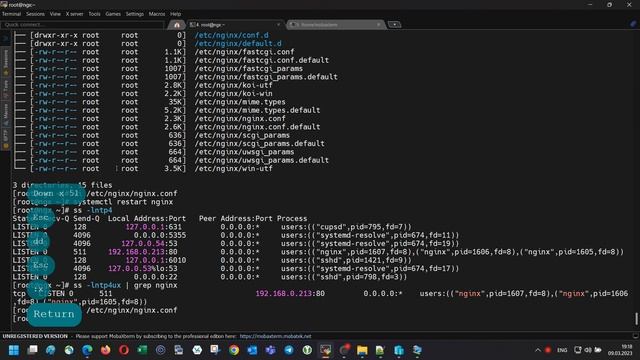Click the /etc/nginx/koi-win file path
640x360 pixels.
(233, 93)
